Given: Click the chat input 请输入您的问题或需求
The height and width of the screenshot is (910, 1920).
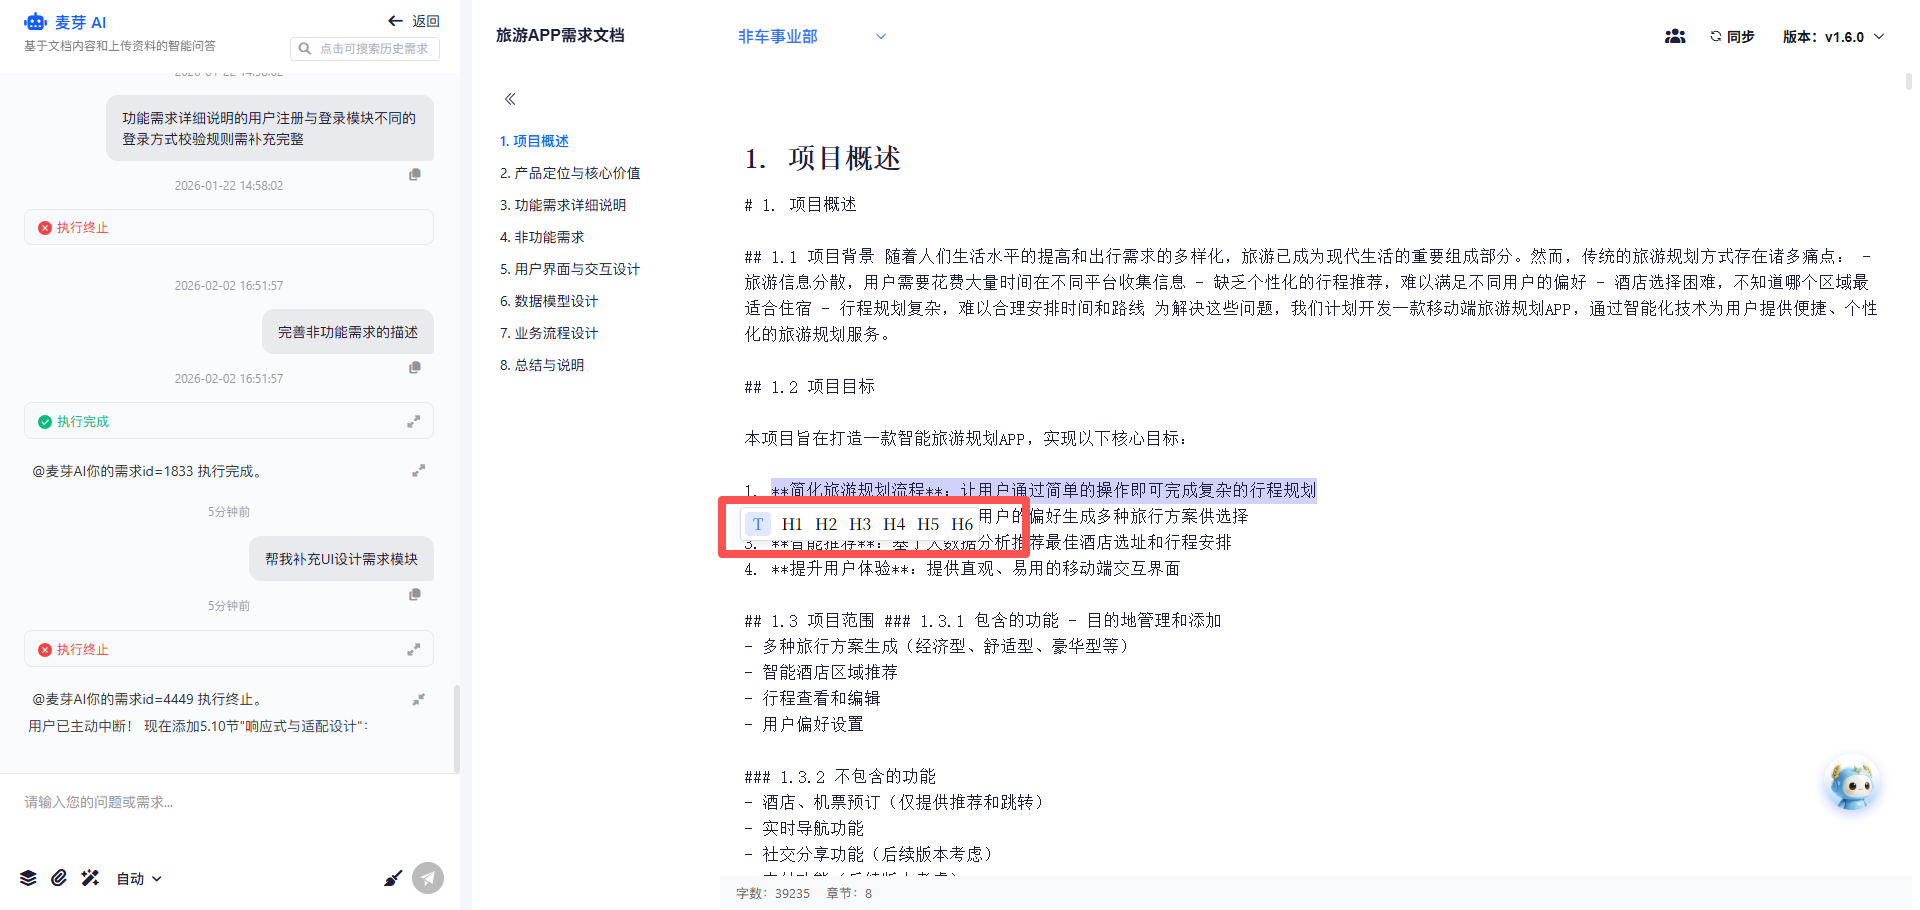Looking at the screenshot, I should tap(229, 802).
